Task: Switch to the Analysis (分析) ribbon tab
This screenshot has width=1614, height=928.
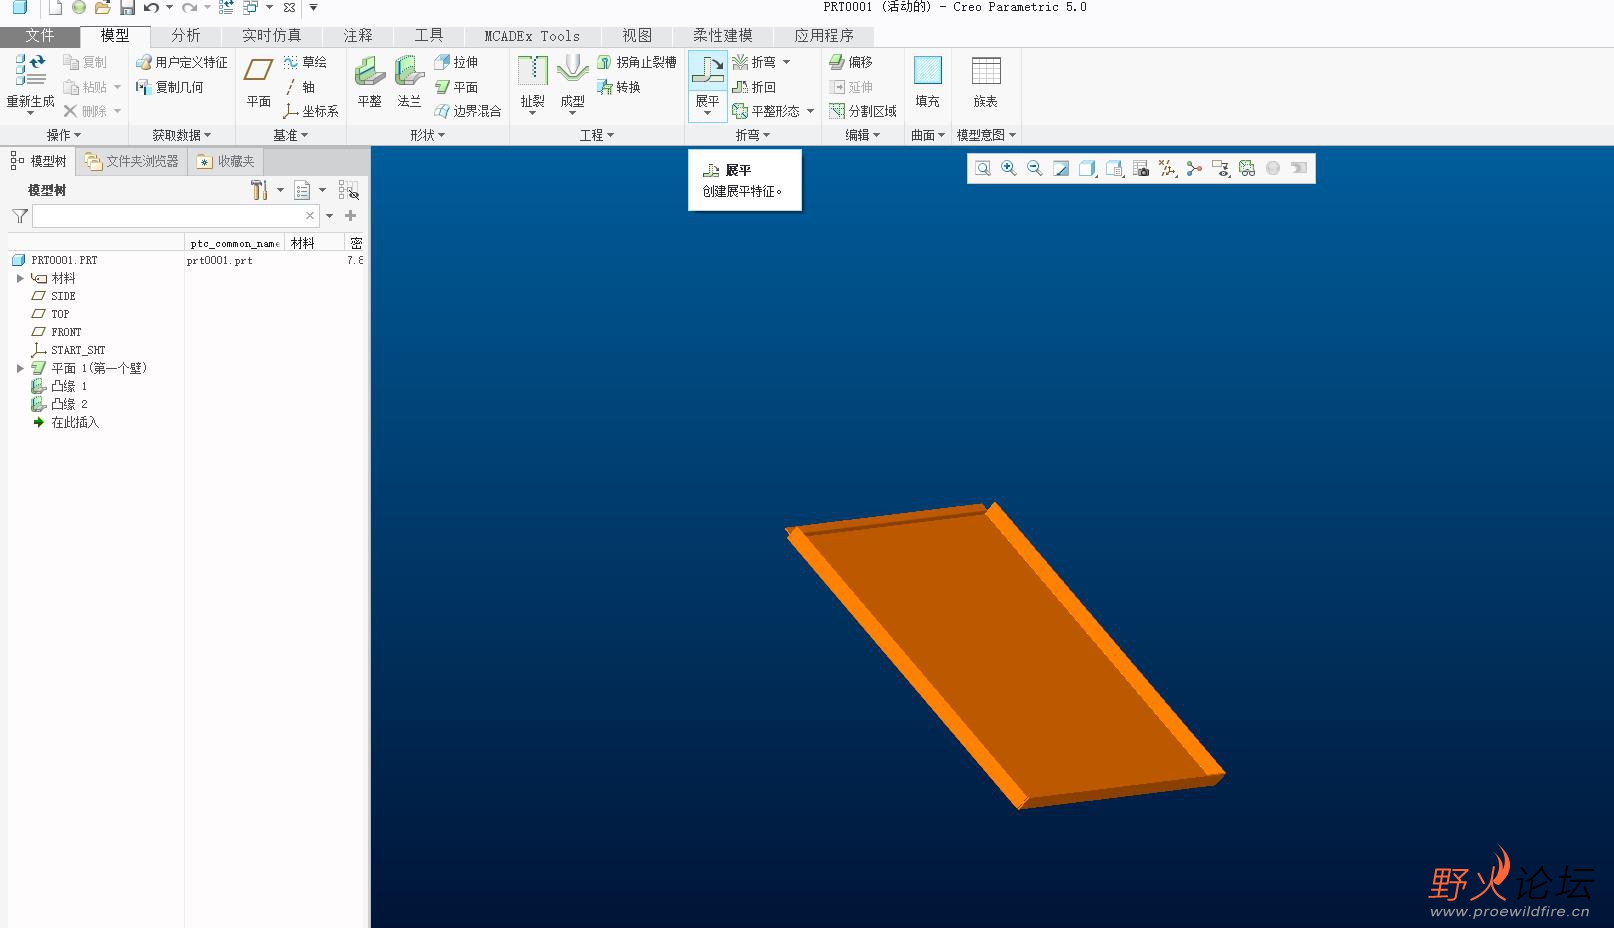Action: [185, 36]
